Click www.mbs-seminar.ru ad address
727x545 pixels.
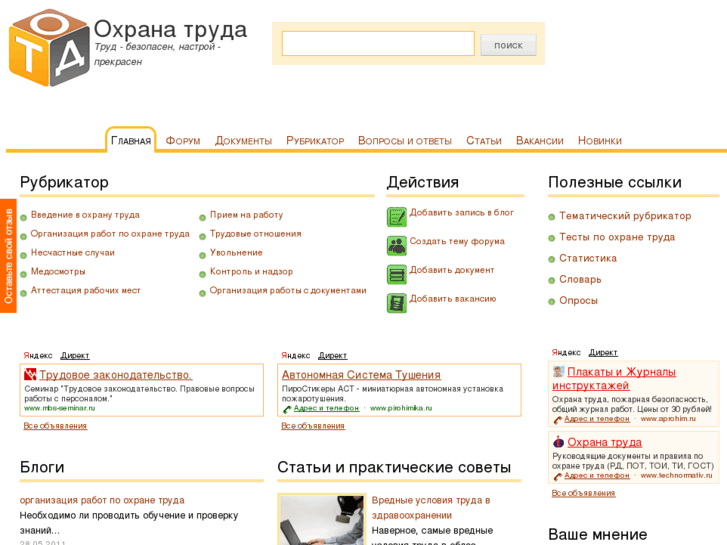59,408
